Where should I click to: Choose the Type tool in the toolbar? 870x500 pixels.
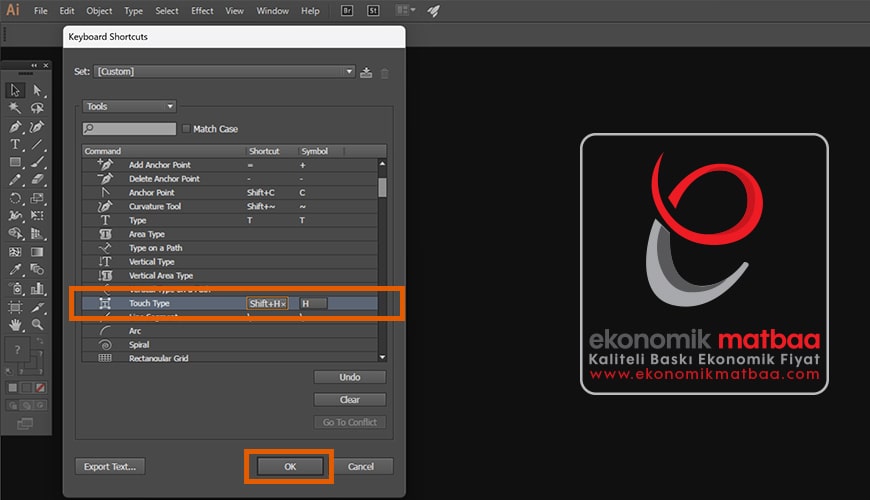15,144
